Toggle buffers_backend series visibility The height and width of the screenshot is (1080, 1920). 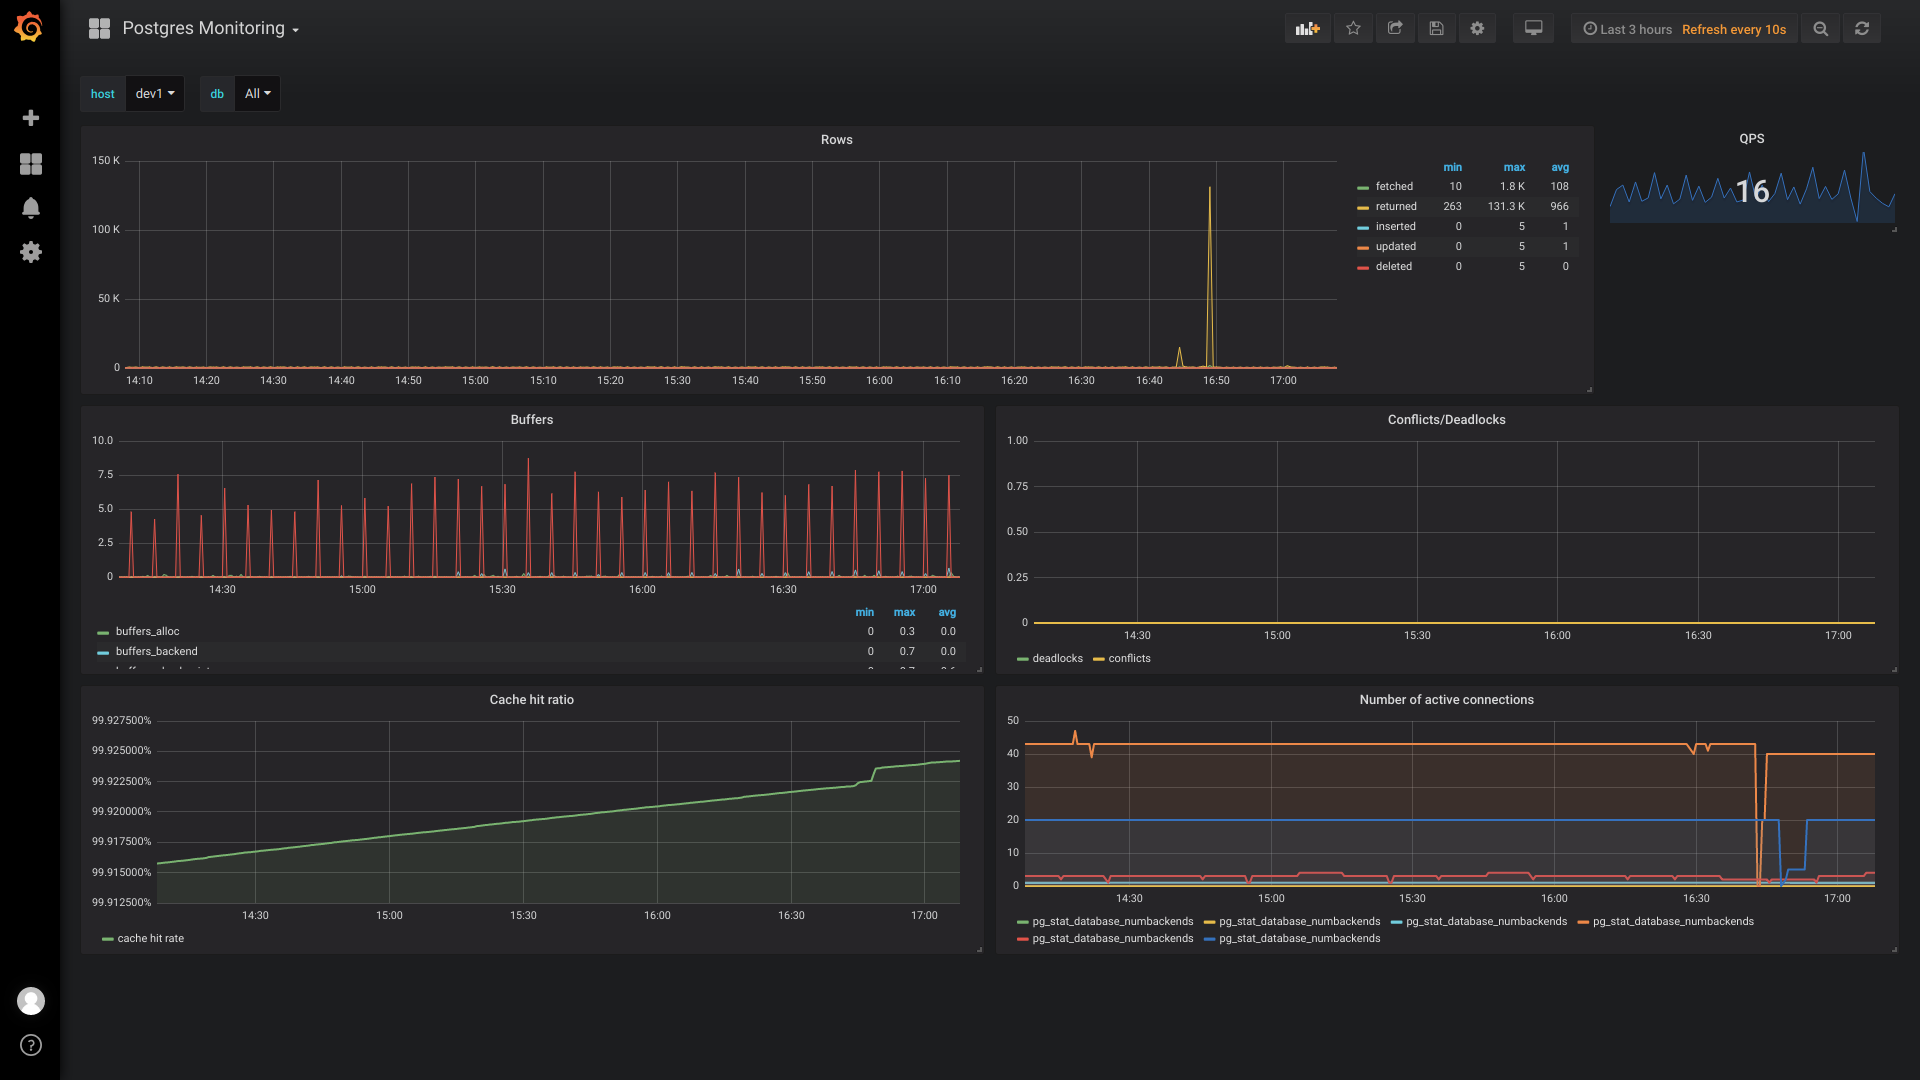(x=156, y=651)
